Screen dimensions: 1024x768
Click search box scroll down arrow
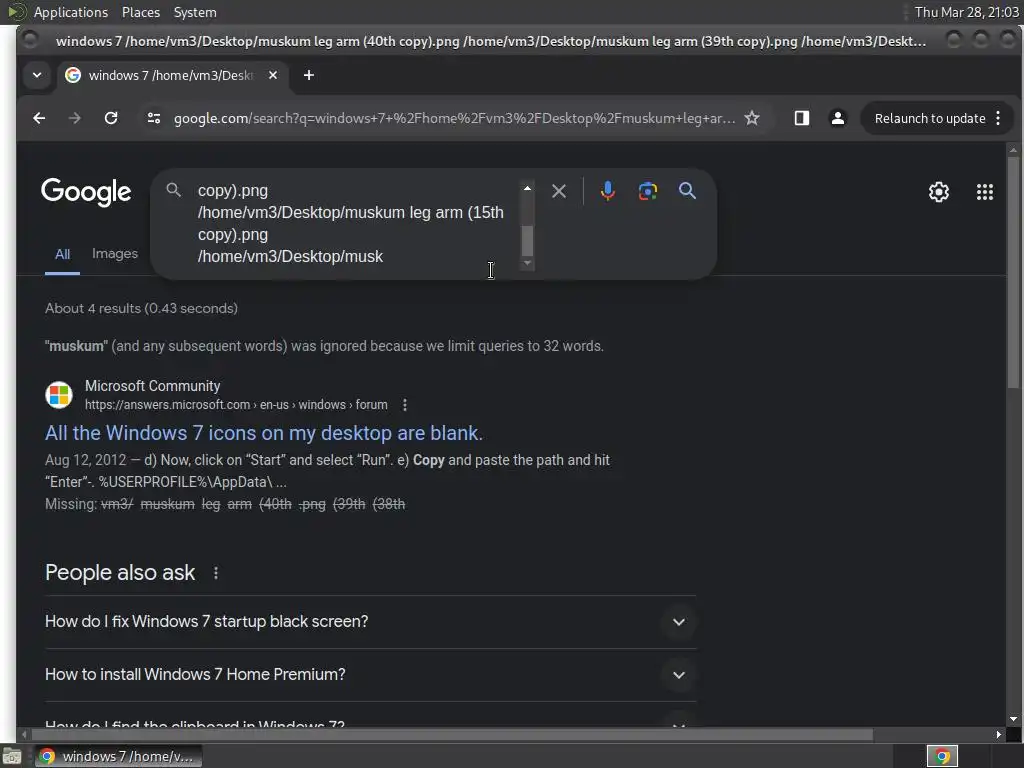click(x=527, y=263)
